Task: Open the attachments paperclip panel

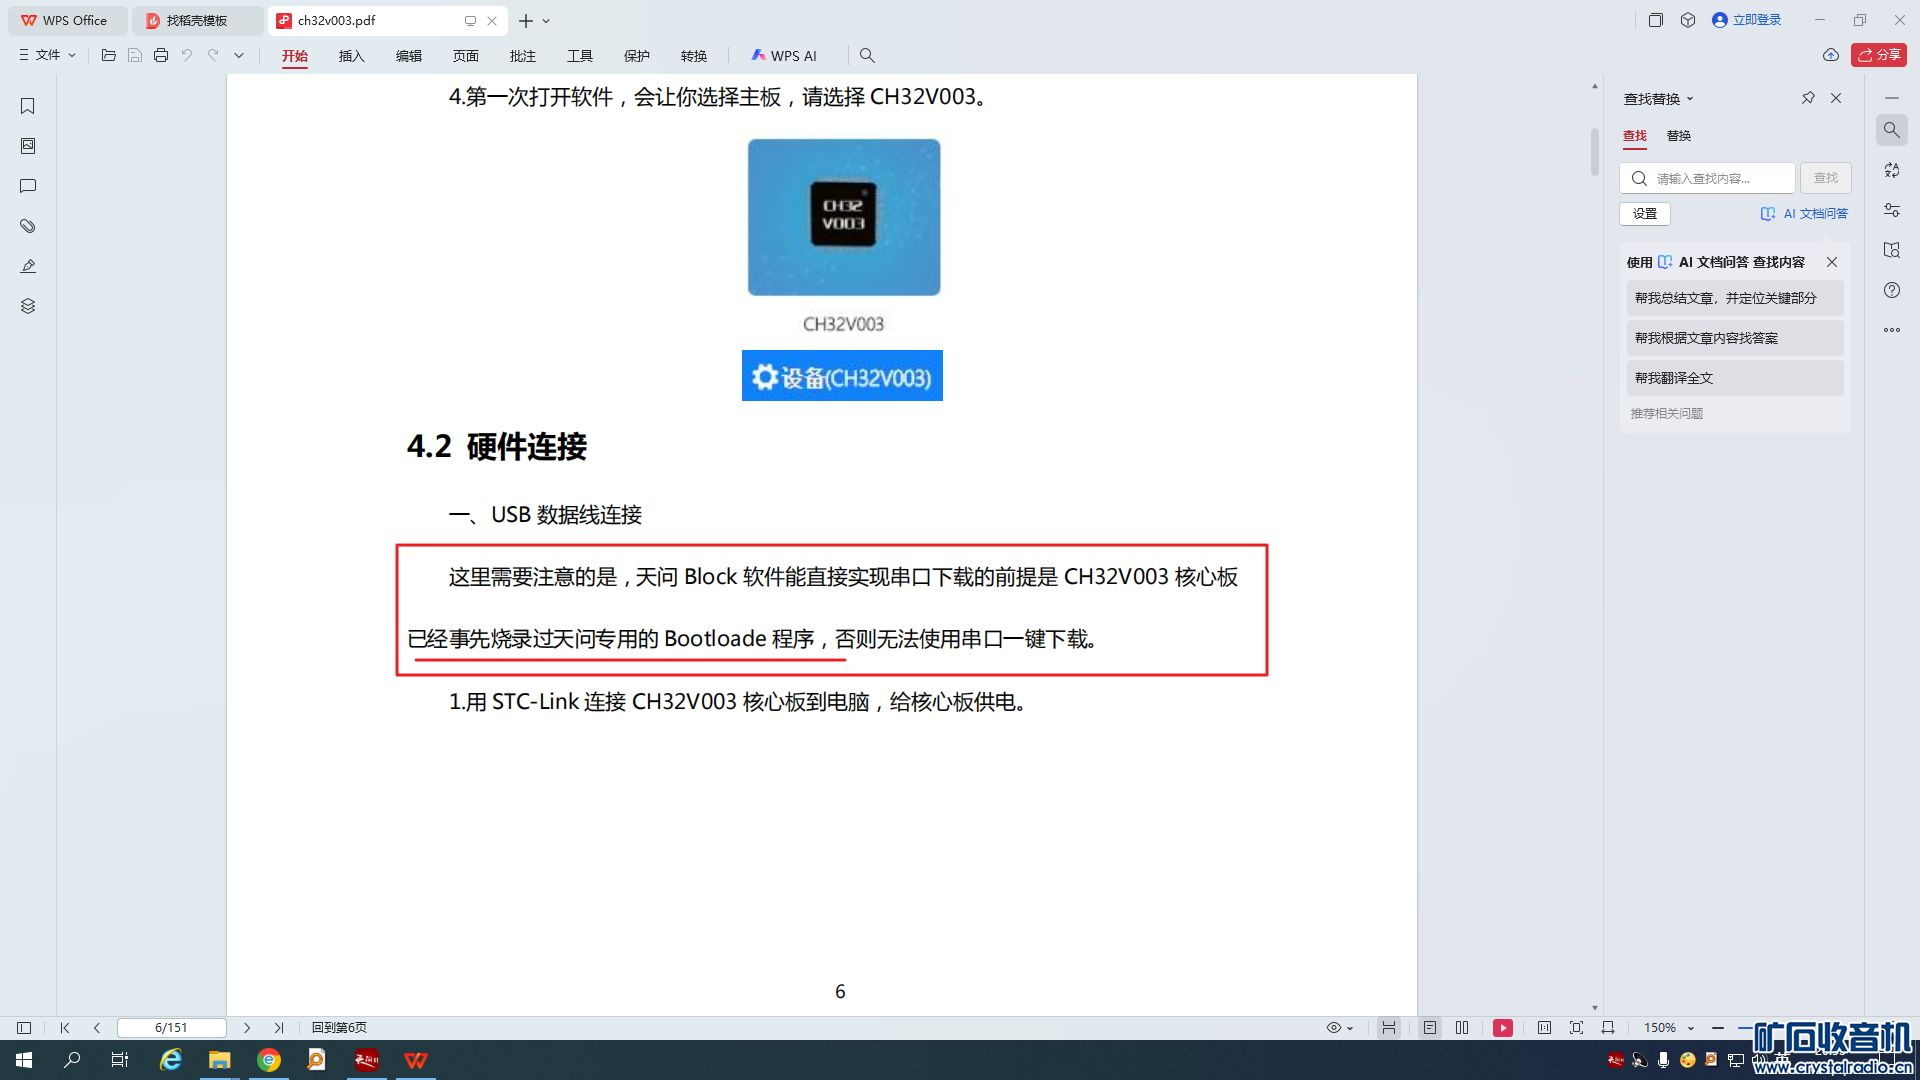Action: click(x=28, y=226)
